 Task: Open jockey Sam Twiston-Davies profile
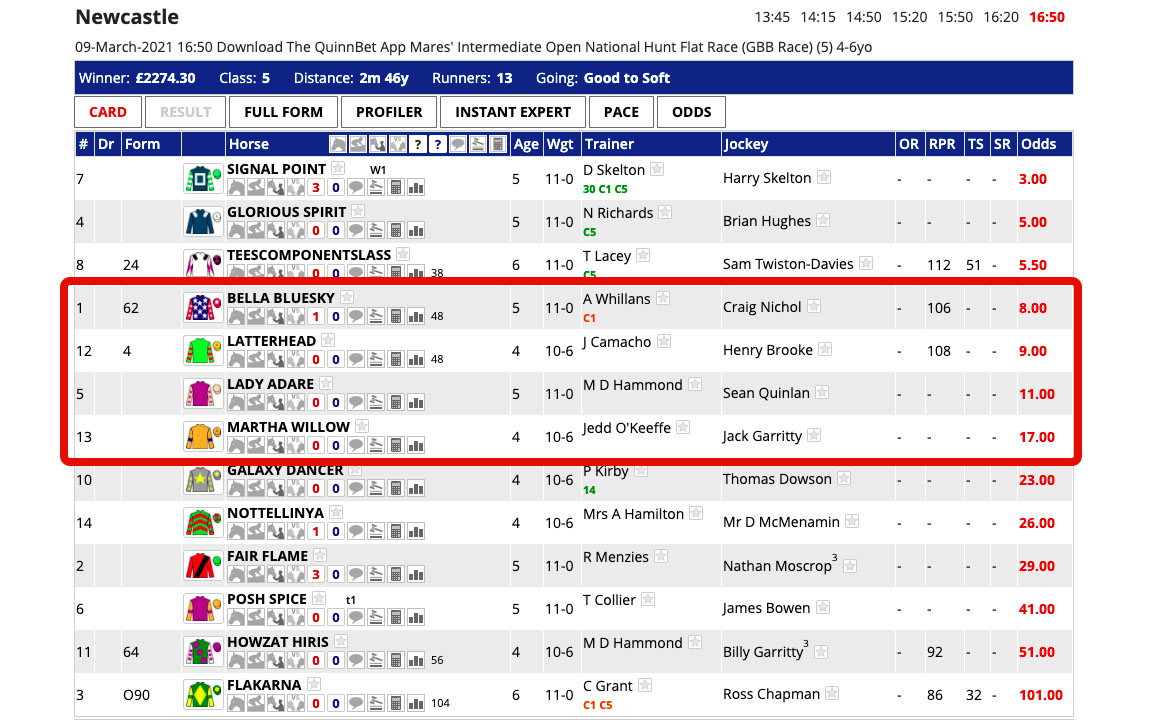point(788,264)
